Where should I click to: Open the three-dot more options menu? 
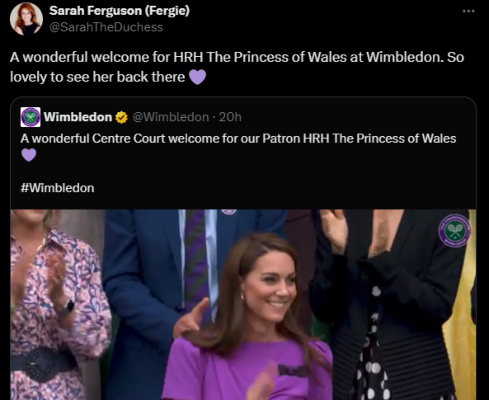pos(468,11)
